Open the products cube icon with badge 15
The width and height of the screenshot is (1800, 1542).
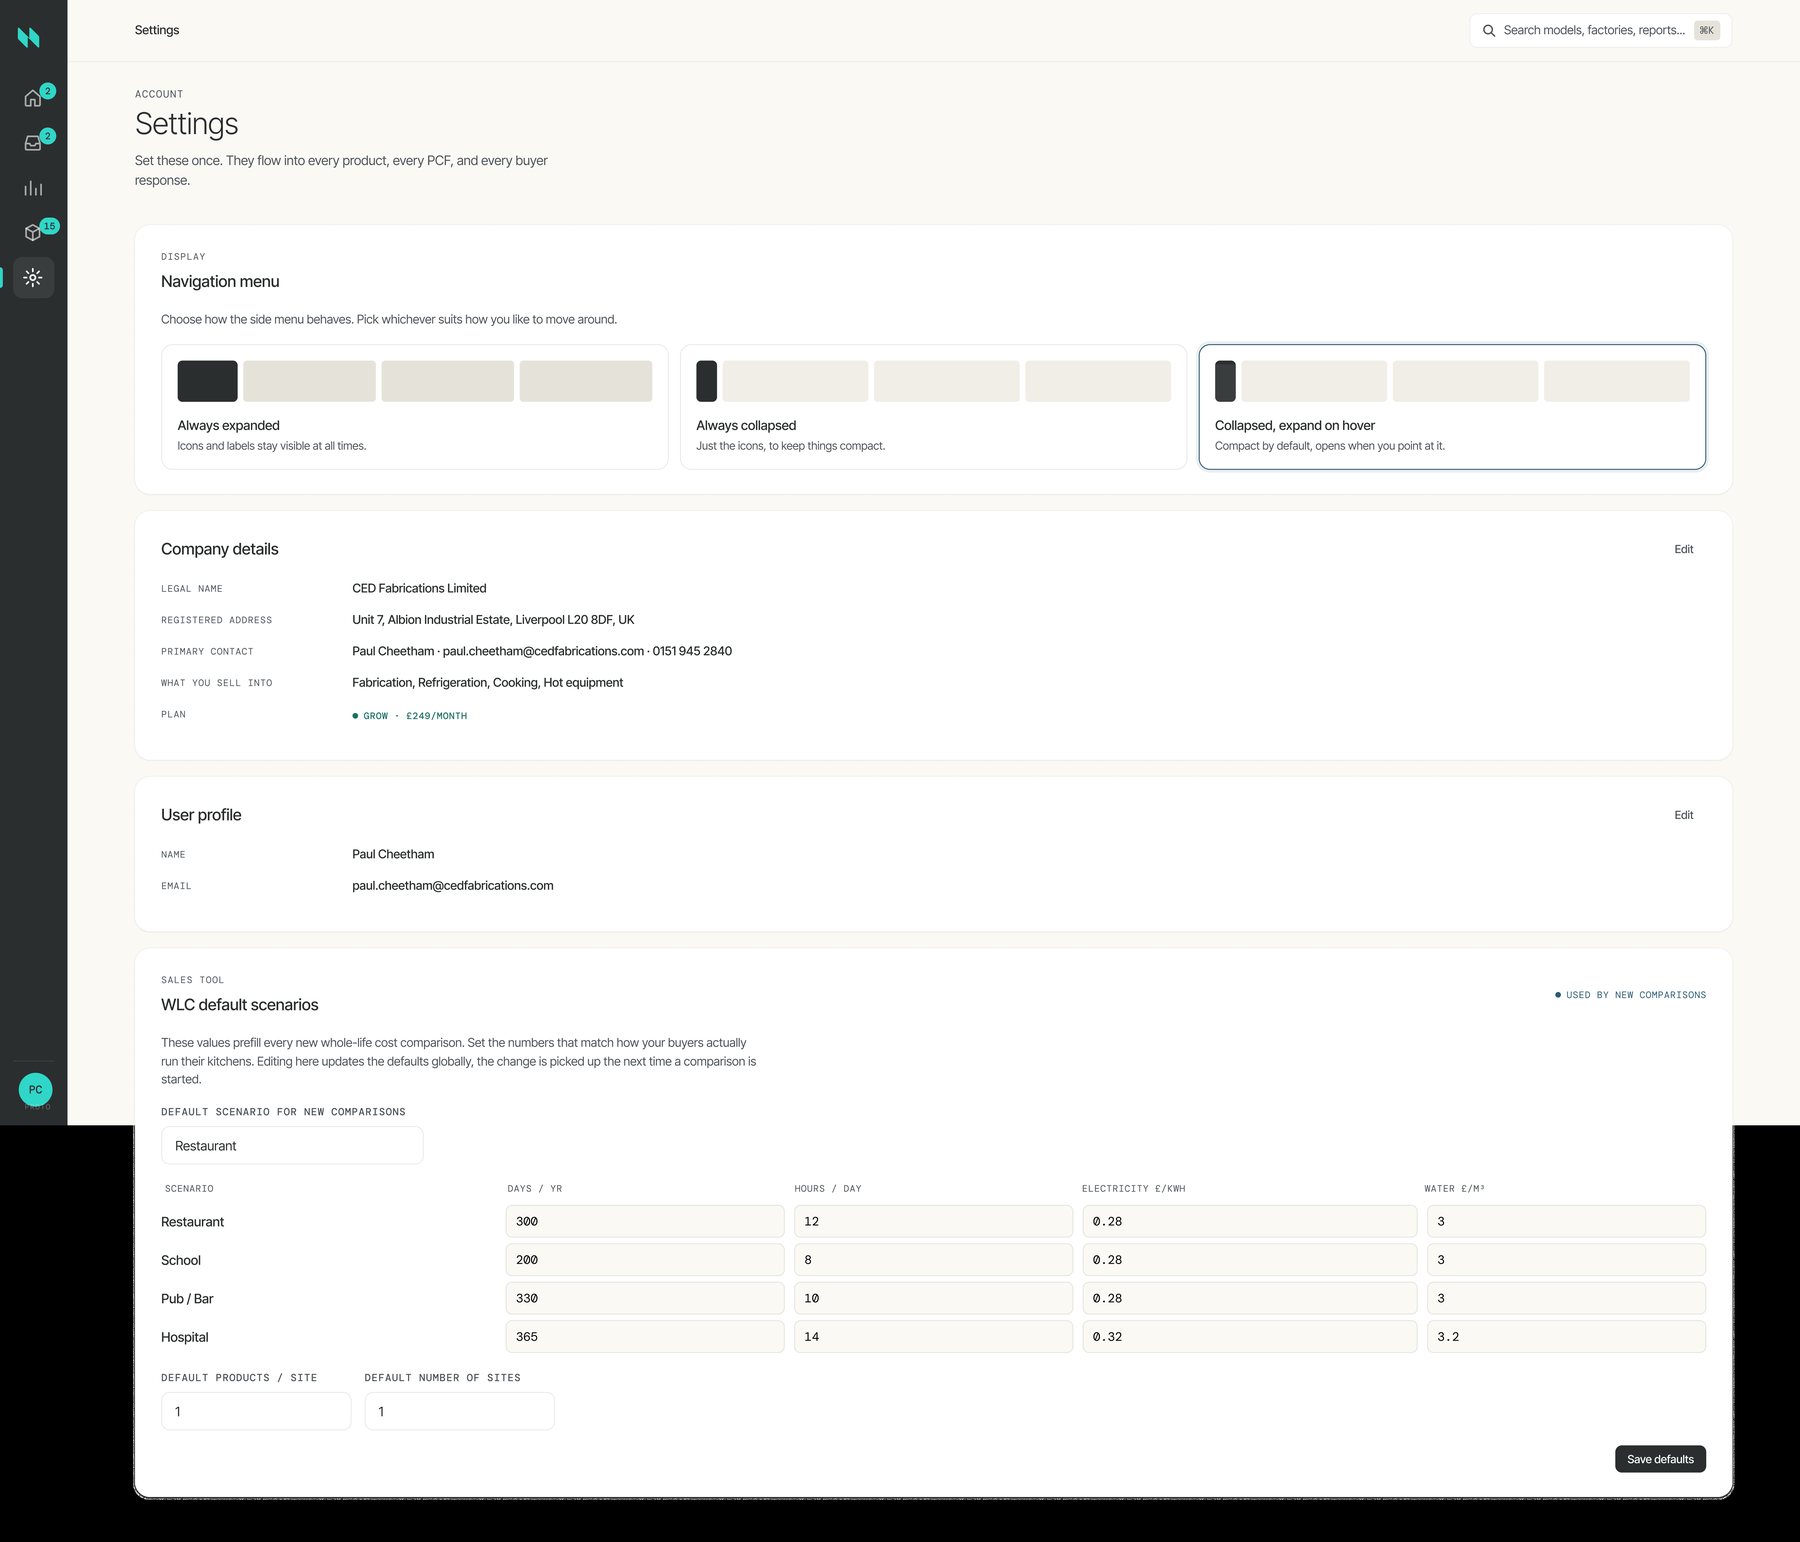33,232
